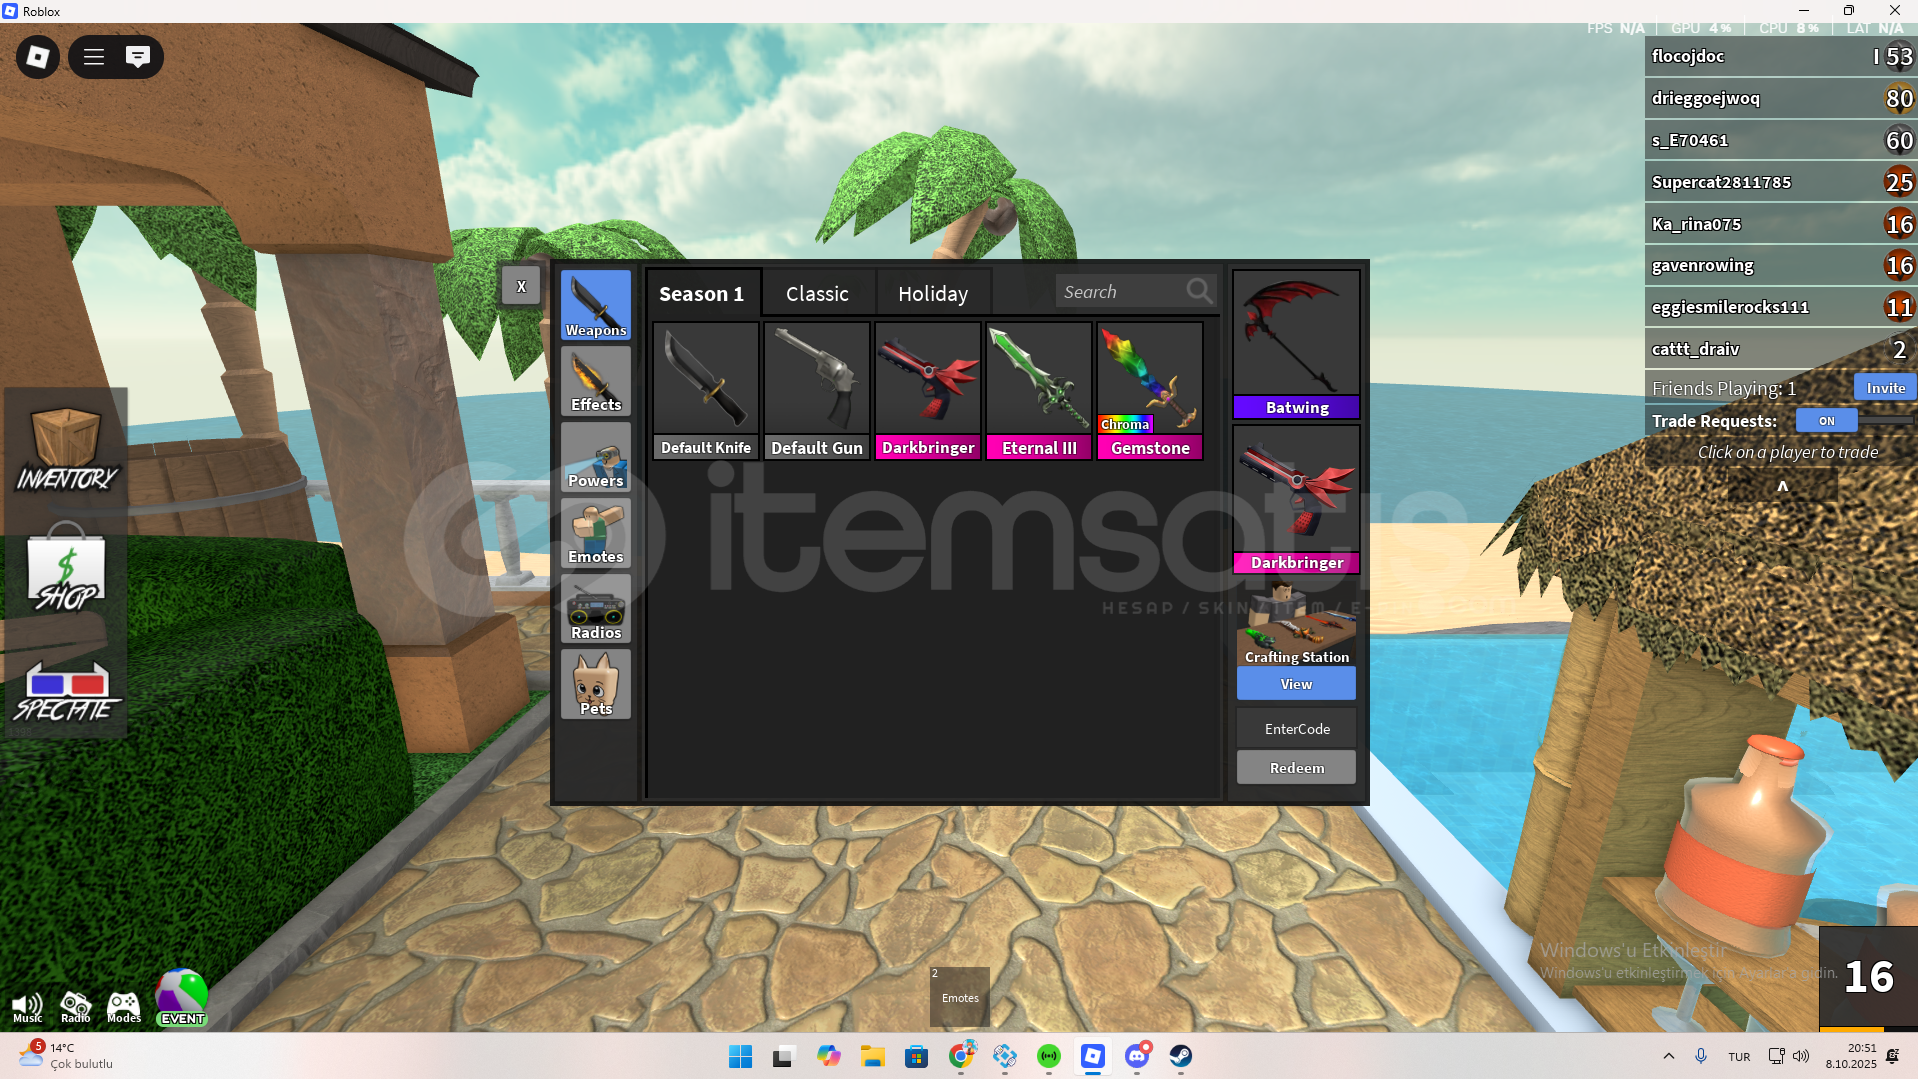This screenshot has height=1079, width=1918.
Task: Select player Supercat2811785 in the leaderboard
Action: pyautogui.click(x=1781, y=182)
